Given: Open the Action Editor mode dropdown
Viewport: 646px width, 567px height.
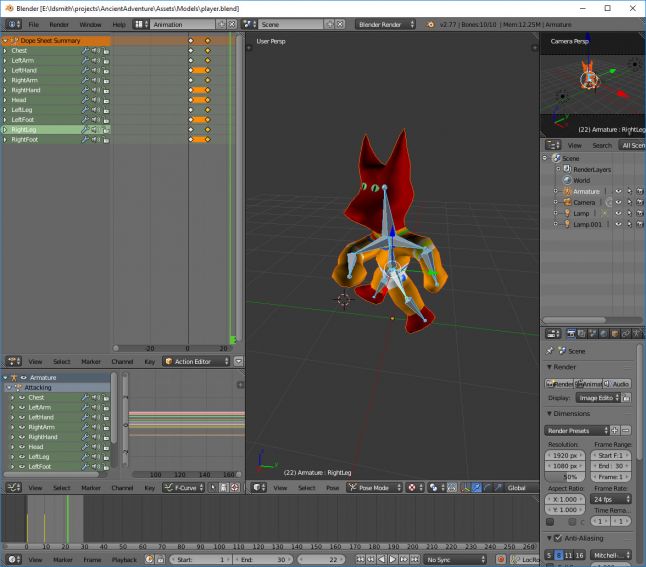Looking at the screenshot, I should point(197,361).
